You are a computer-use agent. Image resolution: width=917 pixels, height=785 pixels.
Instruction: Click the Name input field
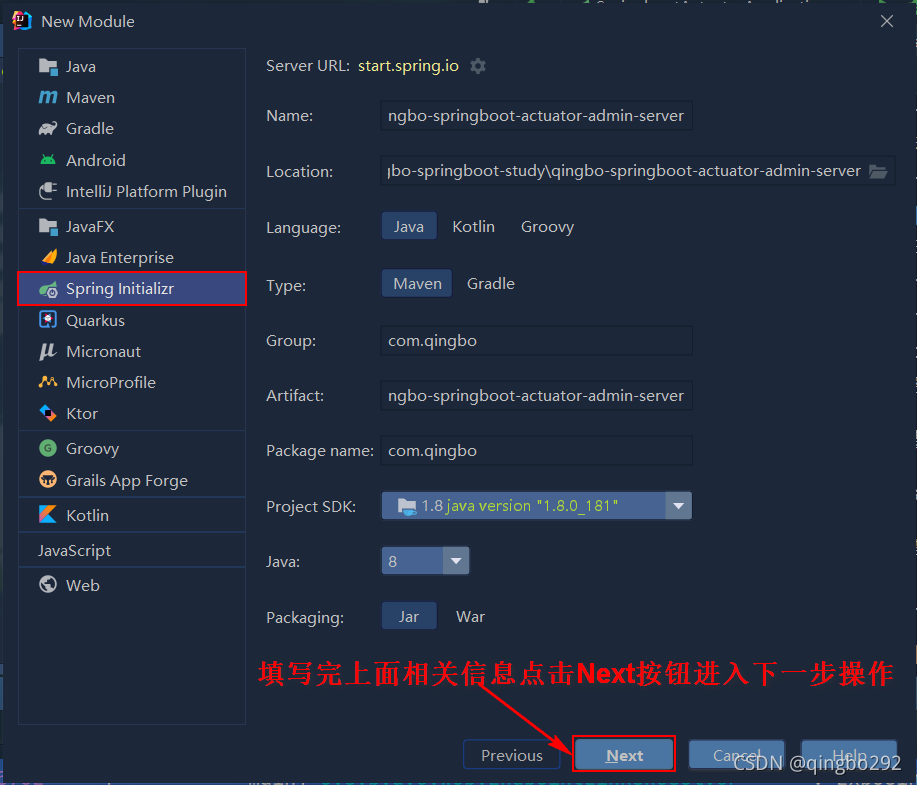(536, 116)
